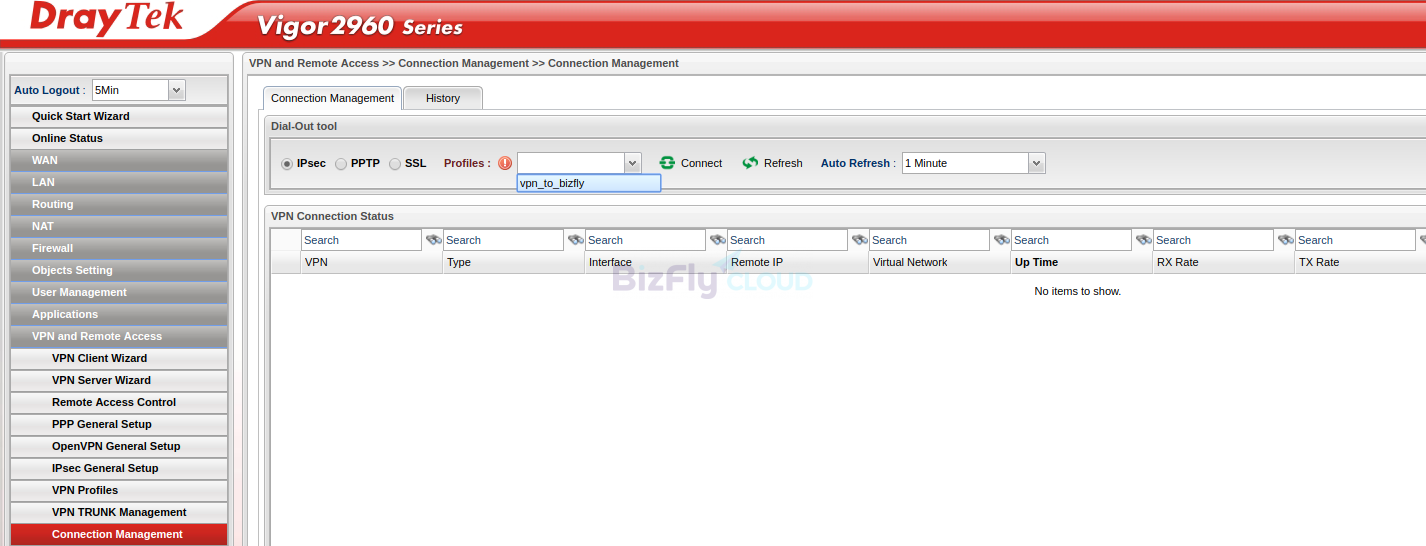Screen dimensions: 1426x546
Task: Click binoculars icon next to RX Rate search
Action: [x=1285, y=240]
